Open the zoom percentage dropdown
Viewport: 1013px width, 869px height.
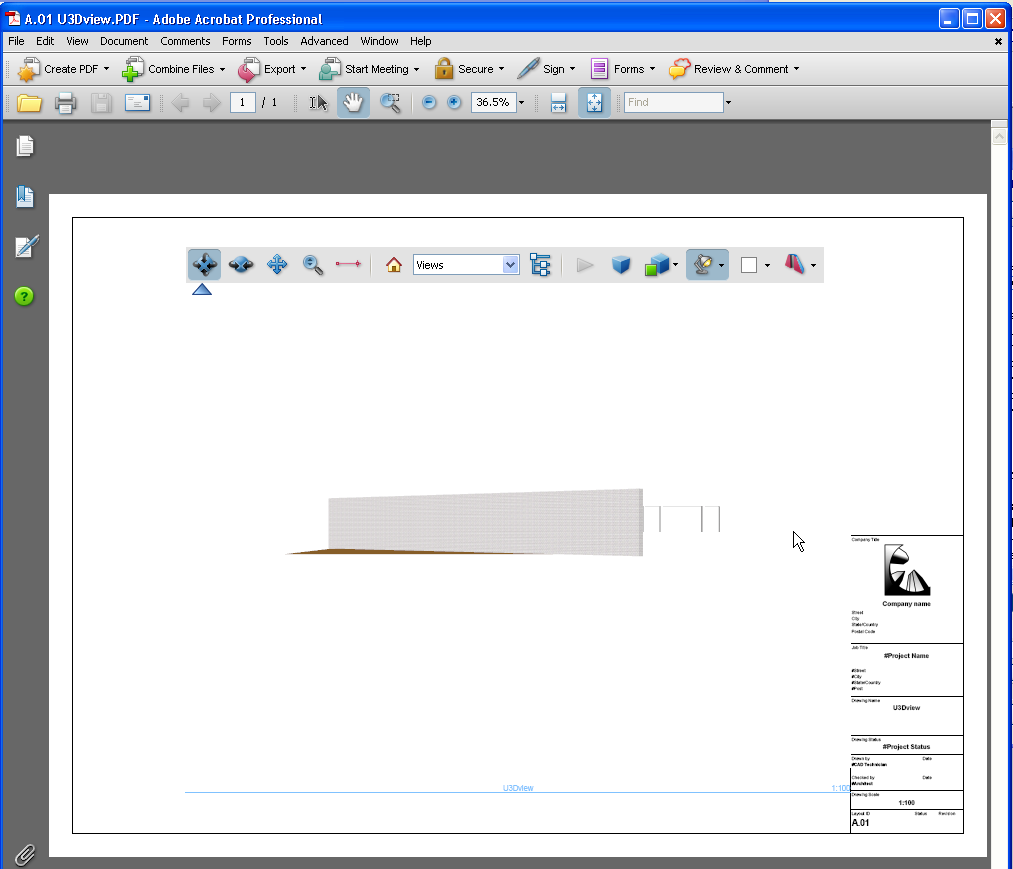coord(520,102)
